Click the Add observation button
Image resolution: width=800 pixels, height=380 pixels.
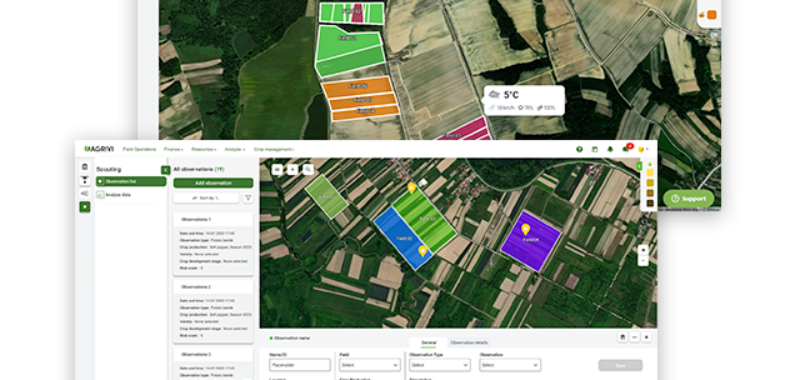pos(213,183)
